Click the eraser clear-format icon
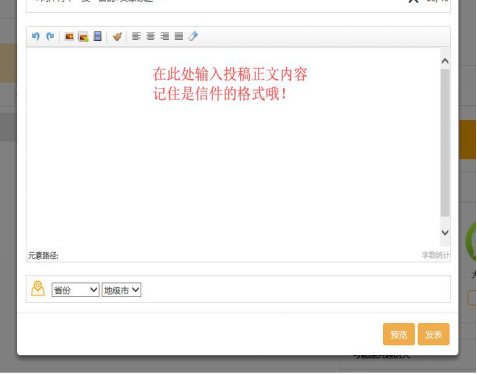The image size is (477, 375). [x=193, y=36]
